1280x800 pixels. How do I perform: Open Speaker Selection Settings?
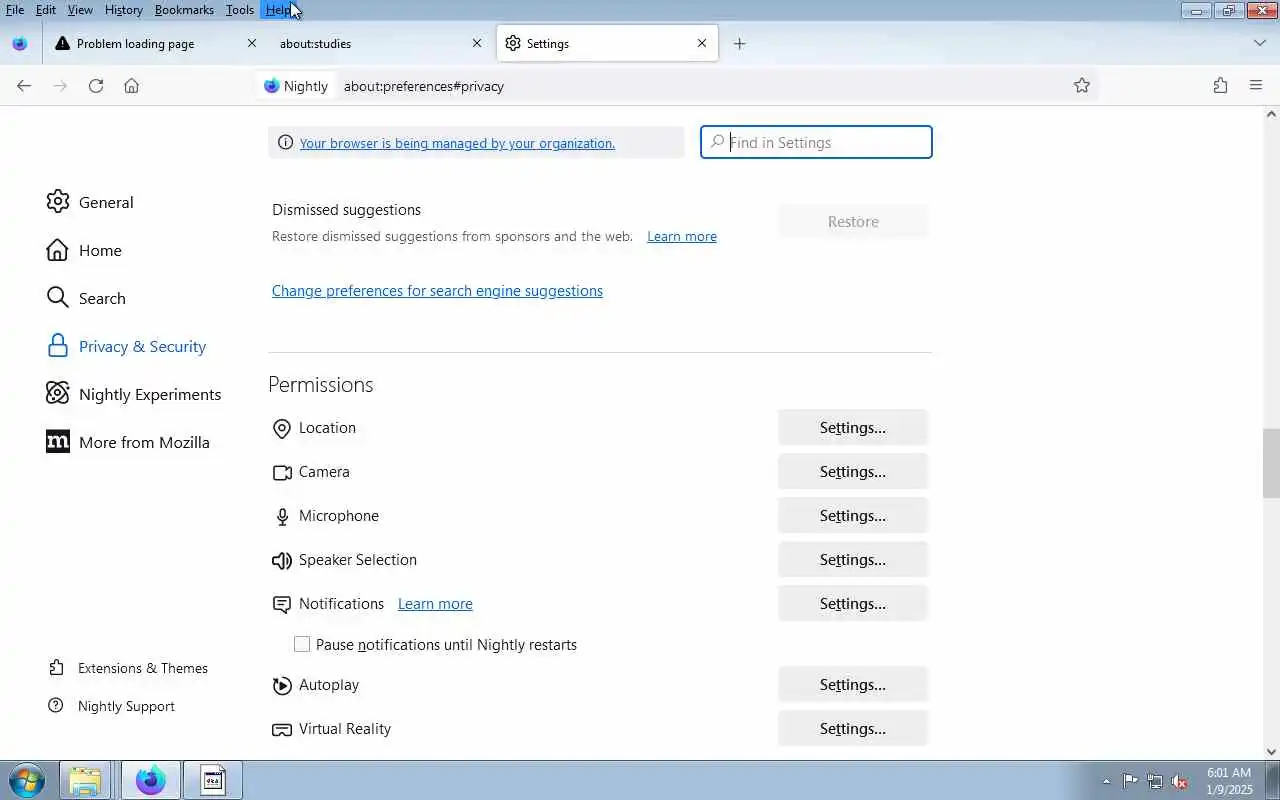coord(853,560)
